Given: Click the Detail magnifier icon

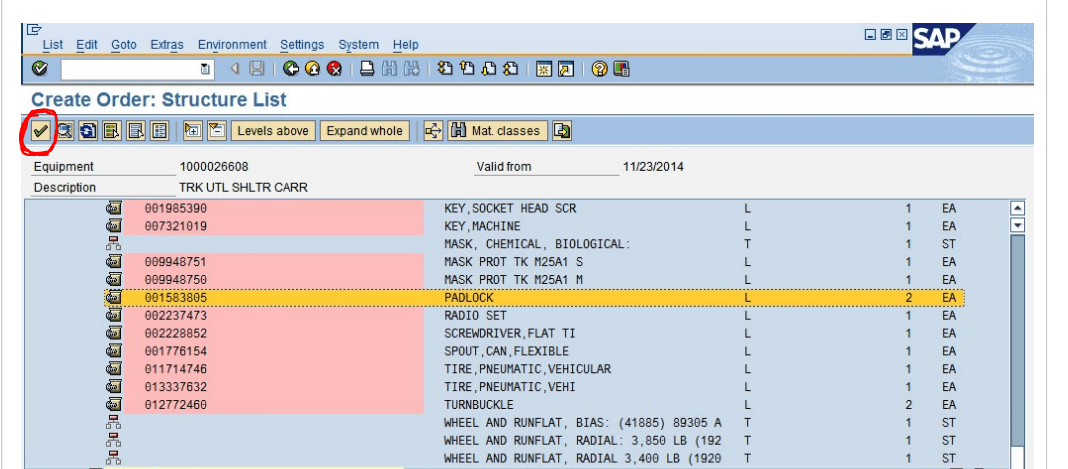Looking at the screenshot, I should click(65, 131).
